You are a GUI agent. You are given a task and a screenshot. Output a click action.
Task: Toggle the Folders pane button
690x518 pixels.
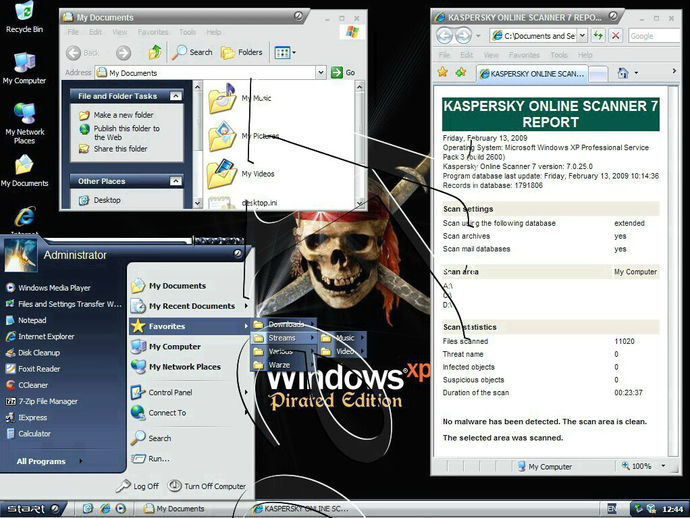point(242,52)
